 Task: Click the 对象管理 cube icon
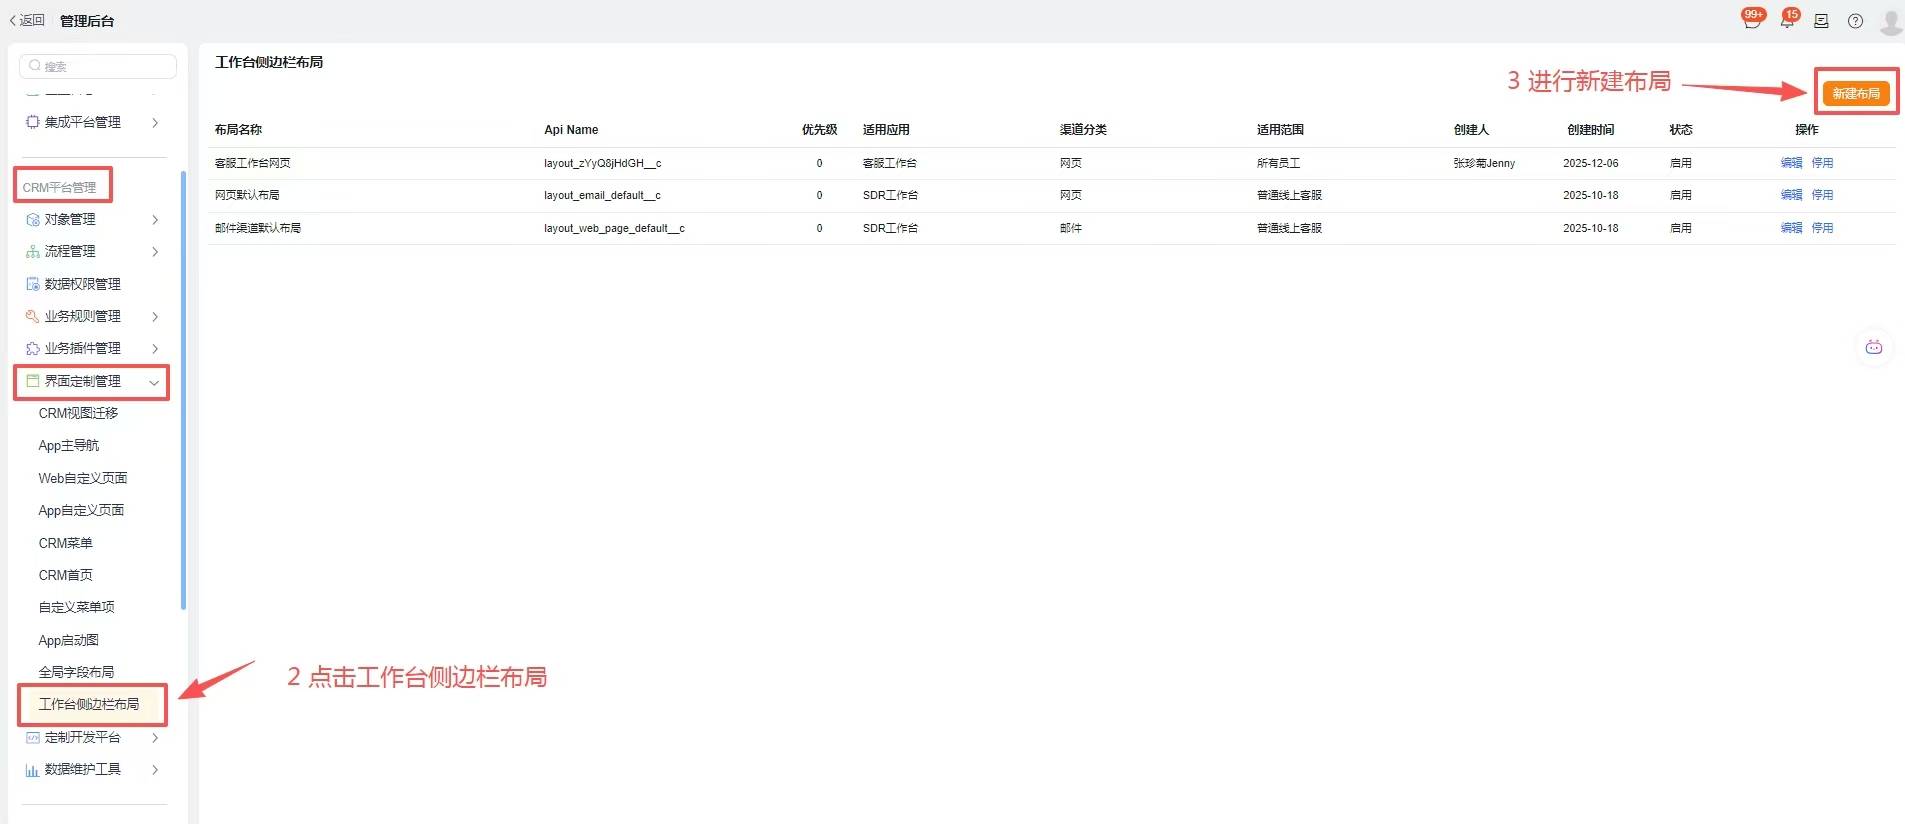(33, 219)
